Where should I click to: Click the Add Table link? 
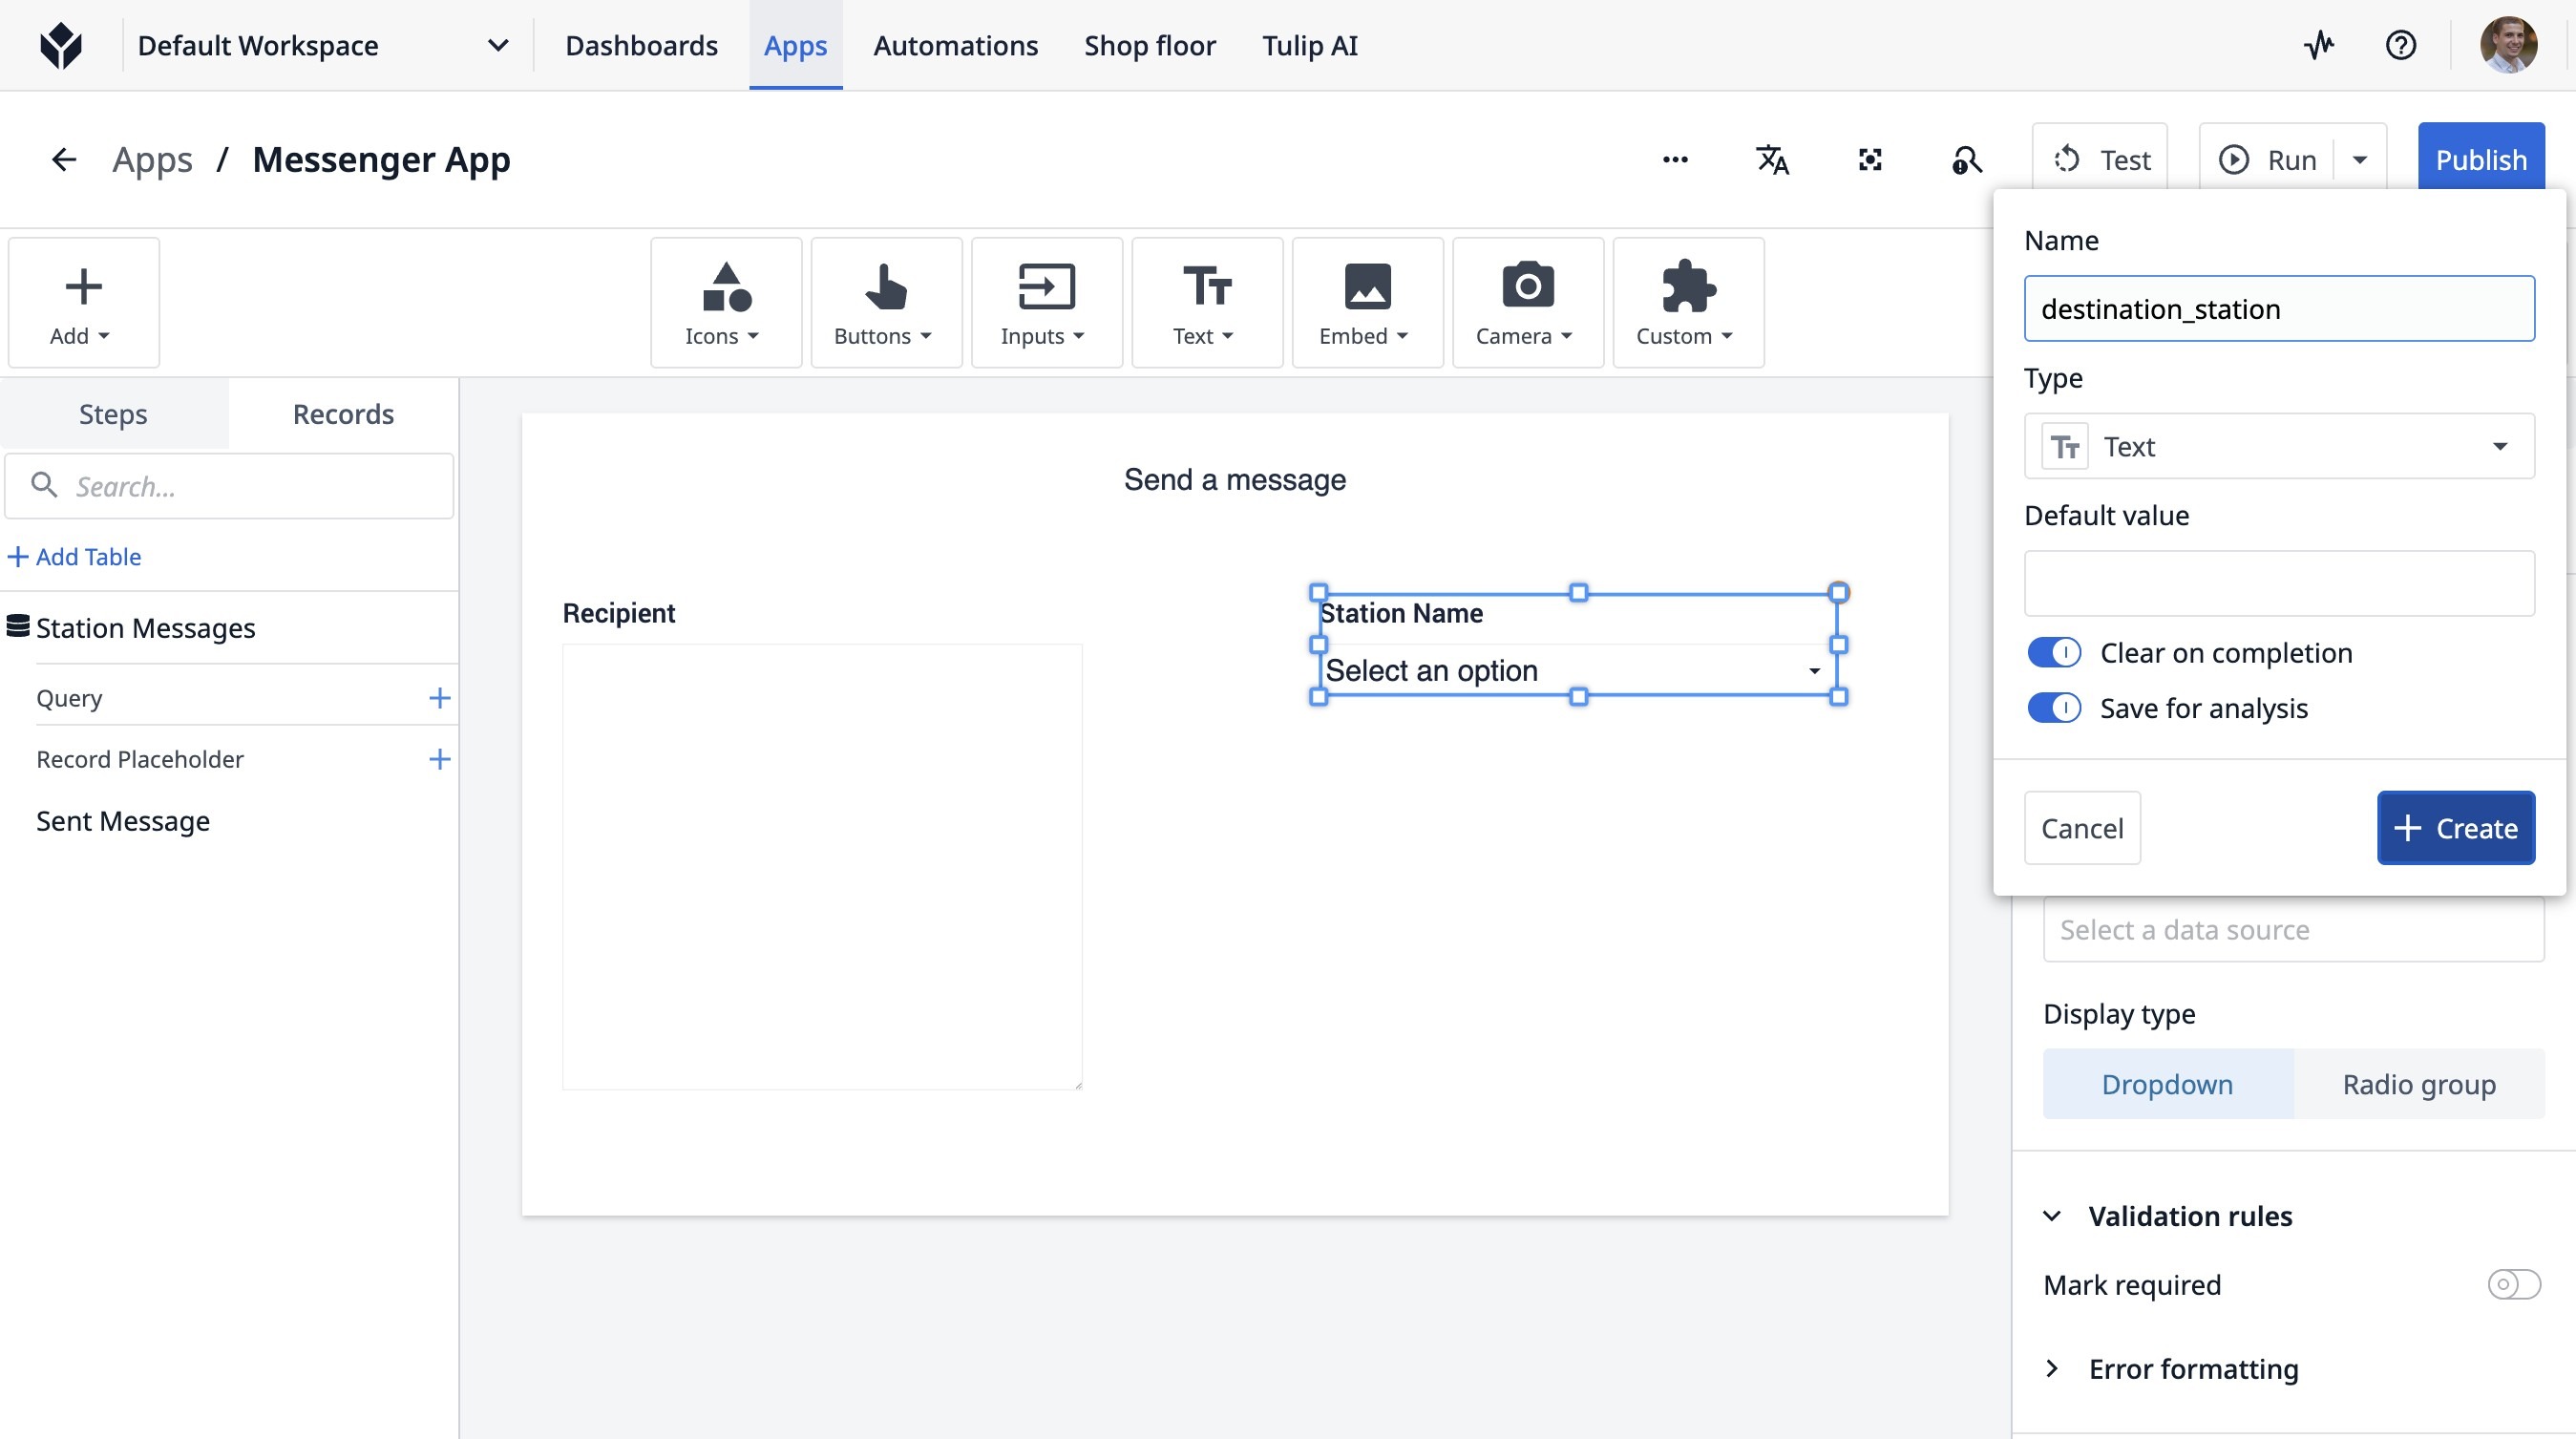point(75,557)
